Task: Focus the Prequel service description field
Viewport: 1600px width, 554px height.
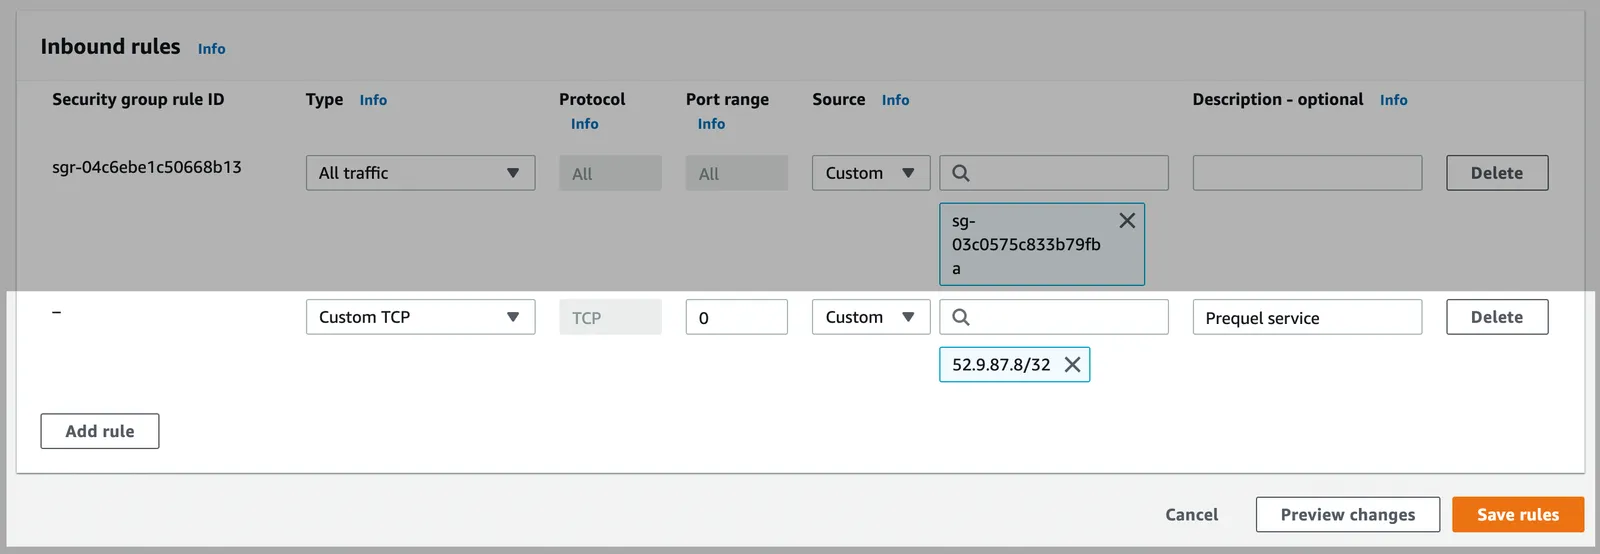Action: coord(1307,317)
